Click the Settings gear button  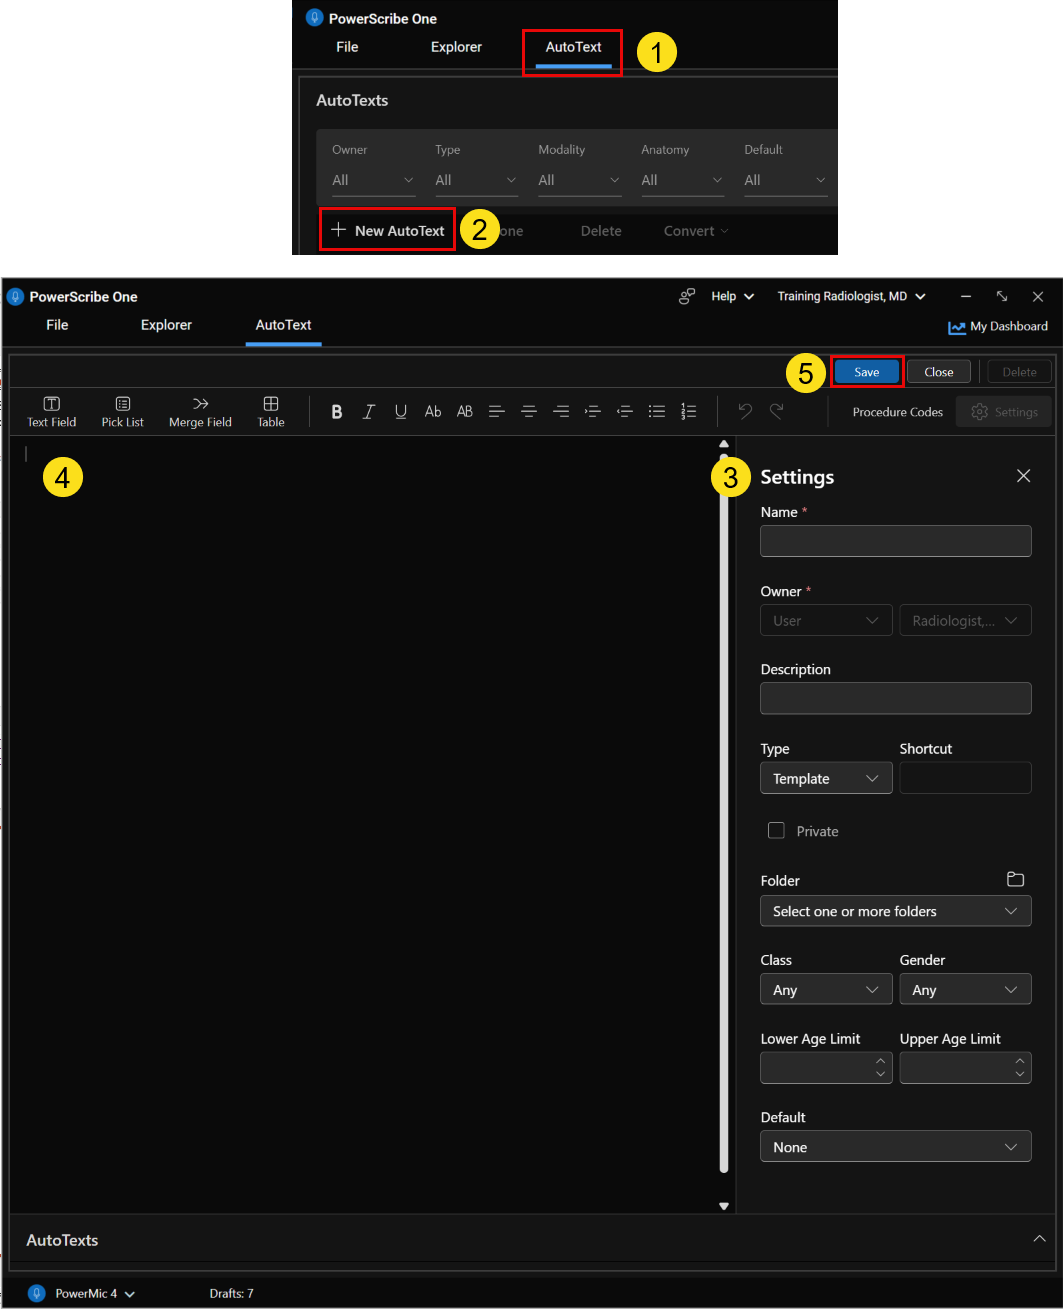(x=1004, y=412)
